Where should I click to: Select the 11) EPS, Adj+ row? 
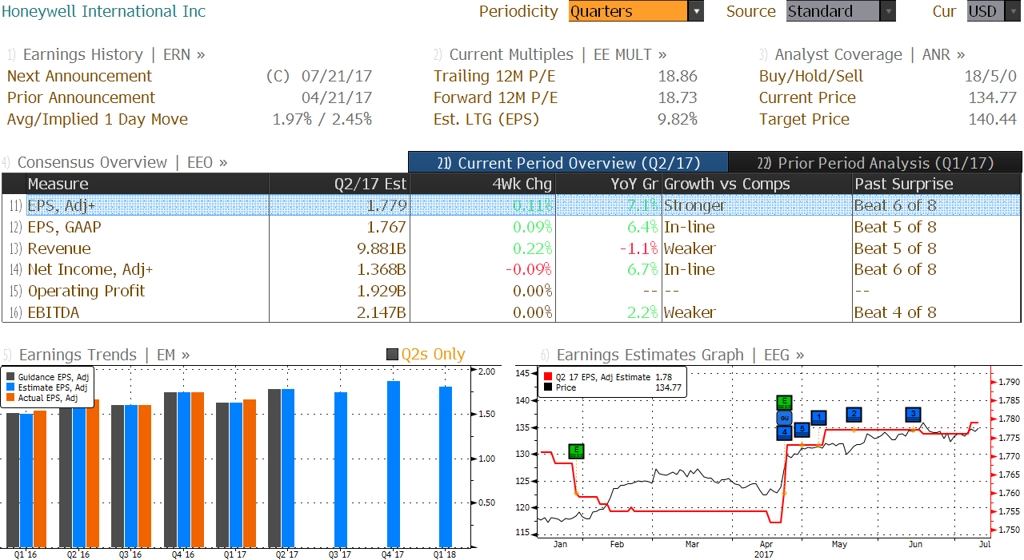pos(511,206)
